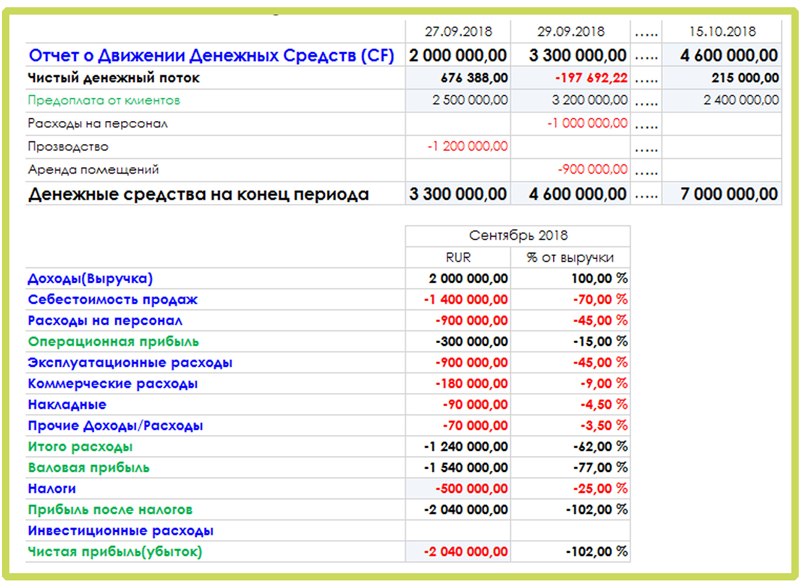Select the -25,00 % cell
The image size is (800, 587).
point(570,489)
